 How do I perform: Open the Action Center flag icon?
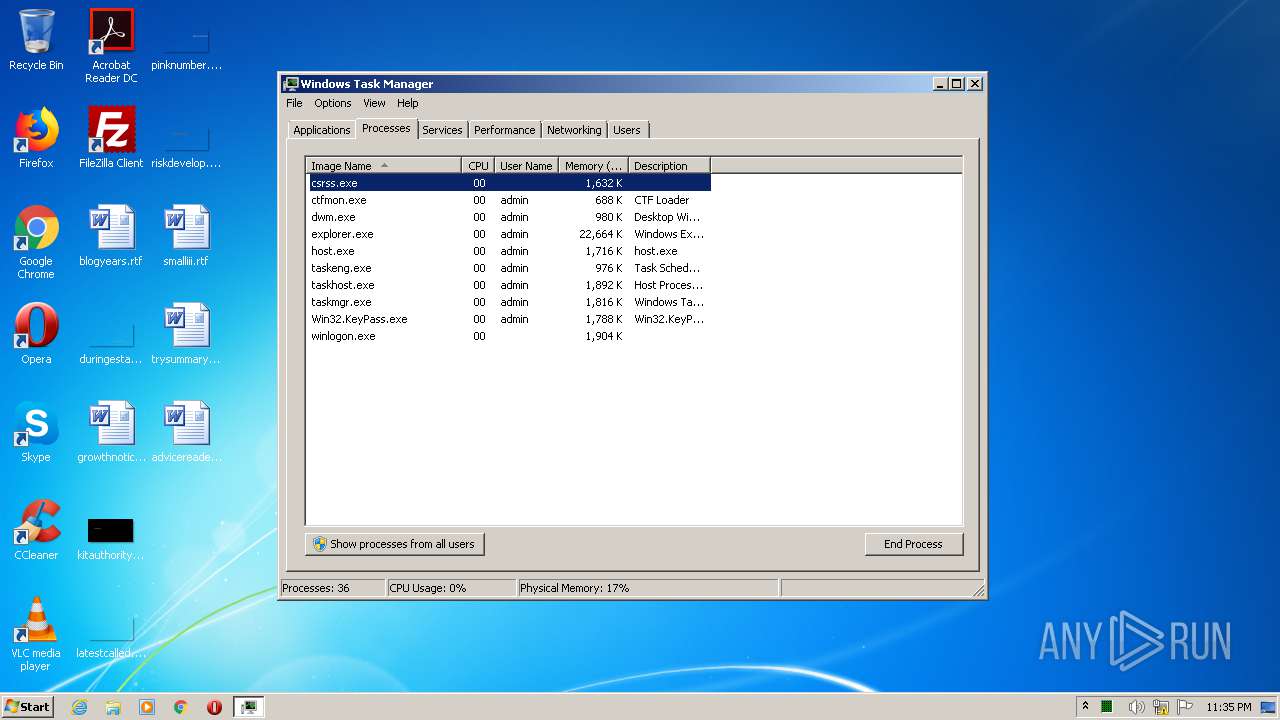[x=1185, y=707]
